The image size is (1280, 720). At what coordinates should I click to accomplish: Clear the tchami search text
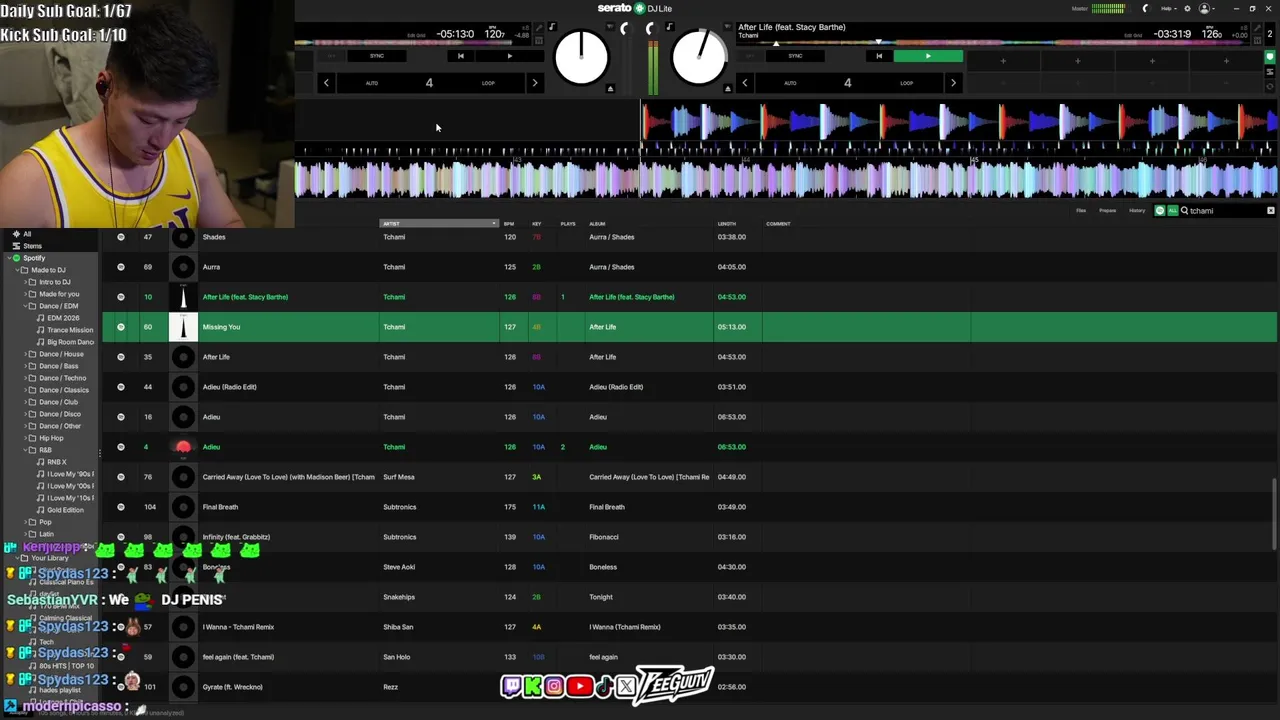point(1271,211)
